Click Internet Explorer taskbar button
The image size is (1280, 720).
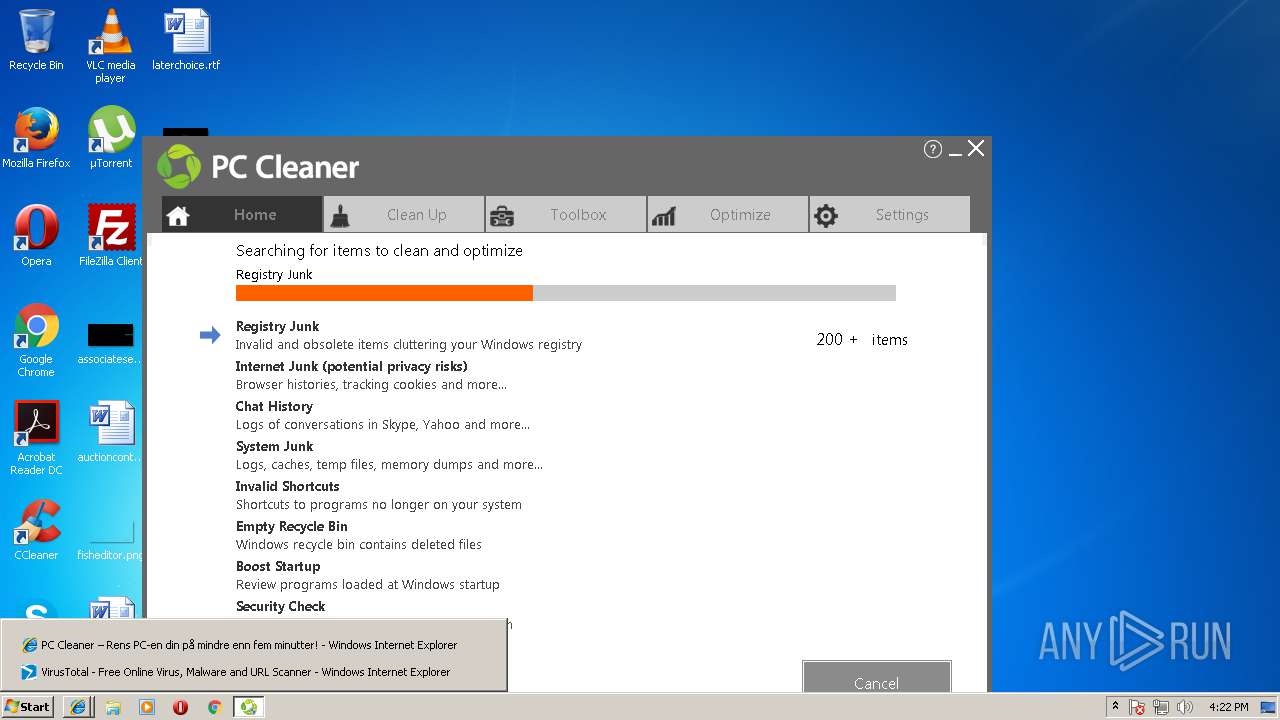coord(77,706)
